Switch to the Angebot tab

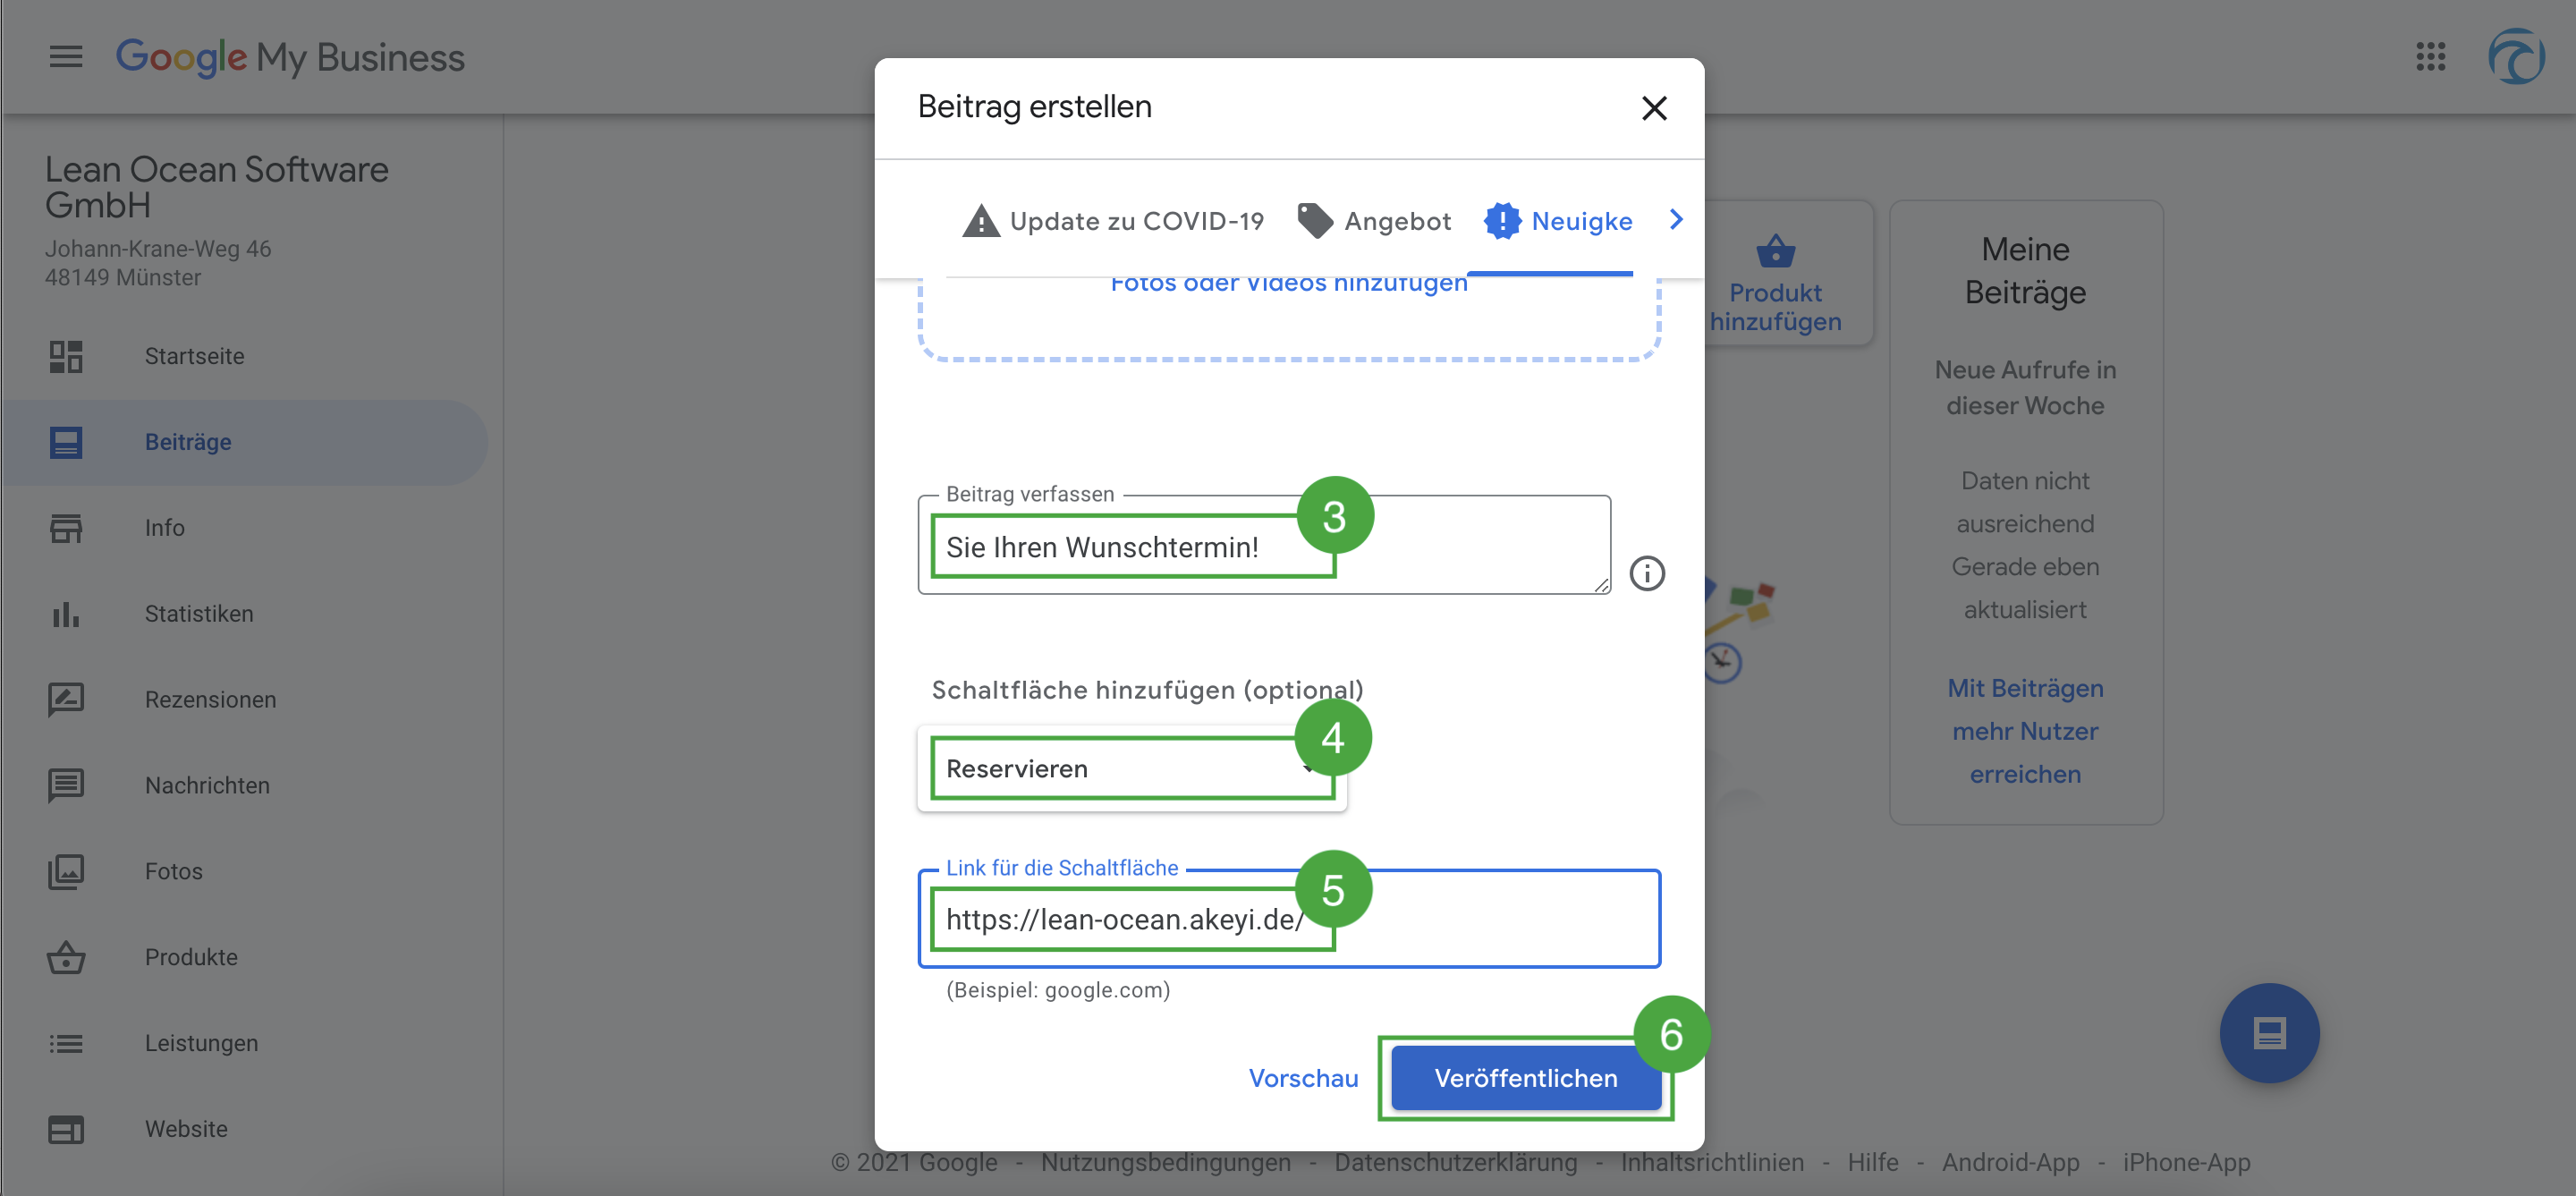[1373, 221]
